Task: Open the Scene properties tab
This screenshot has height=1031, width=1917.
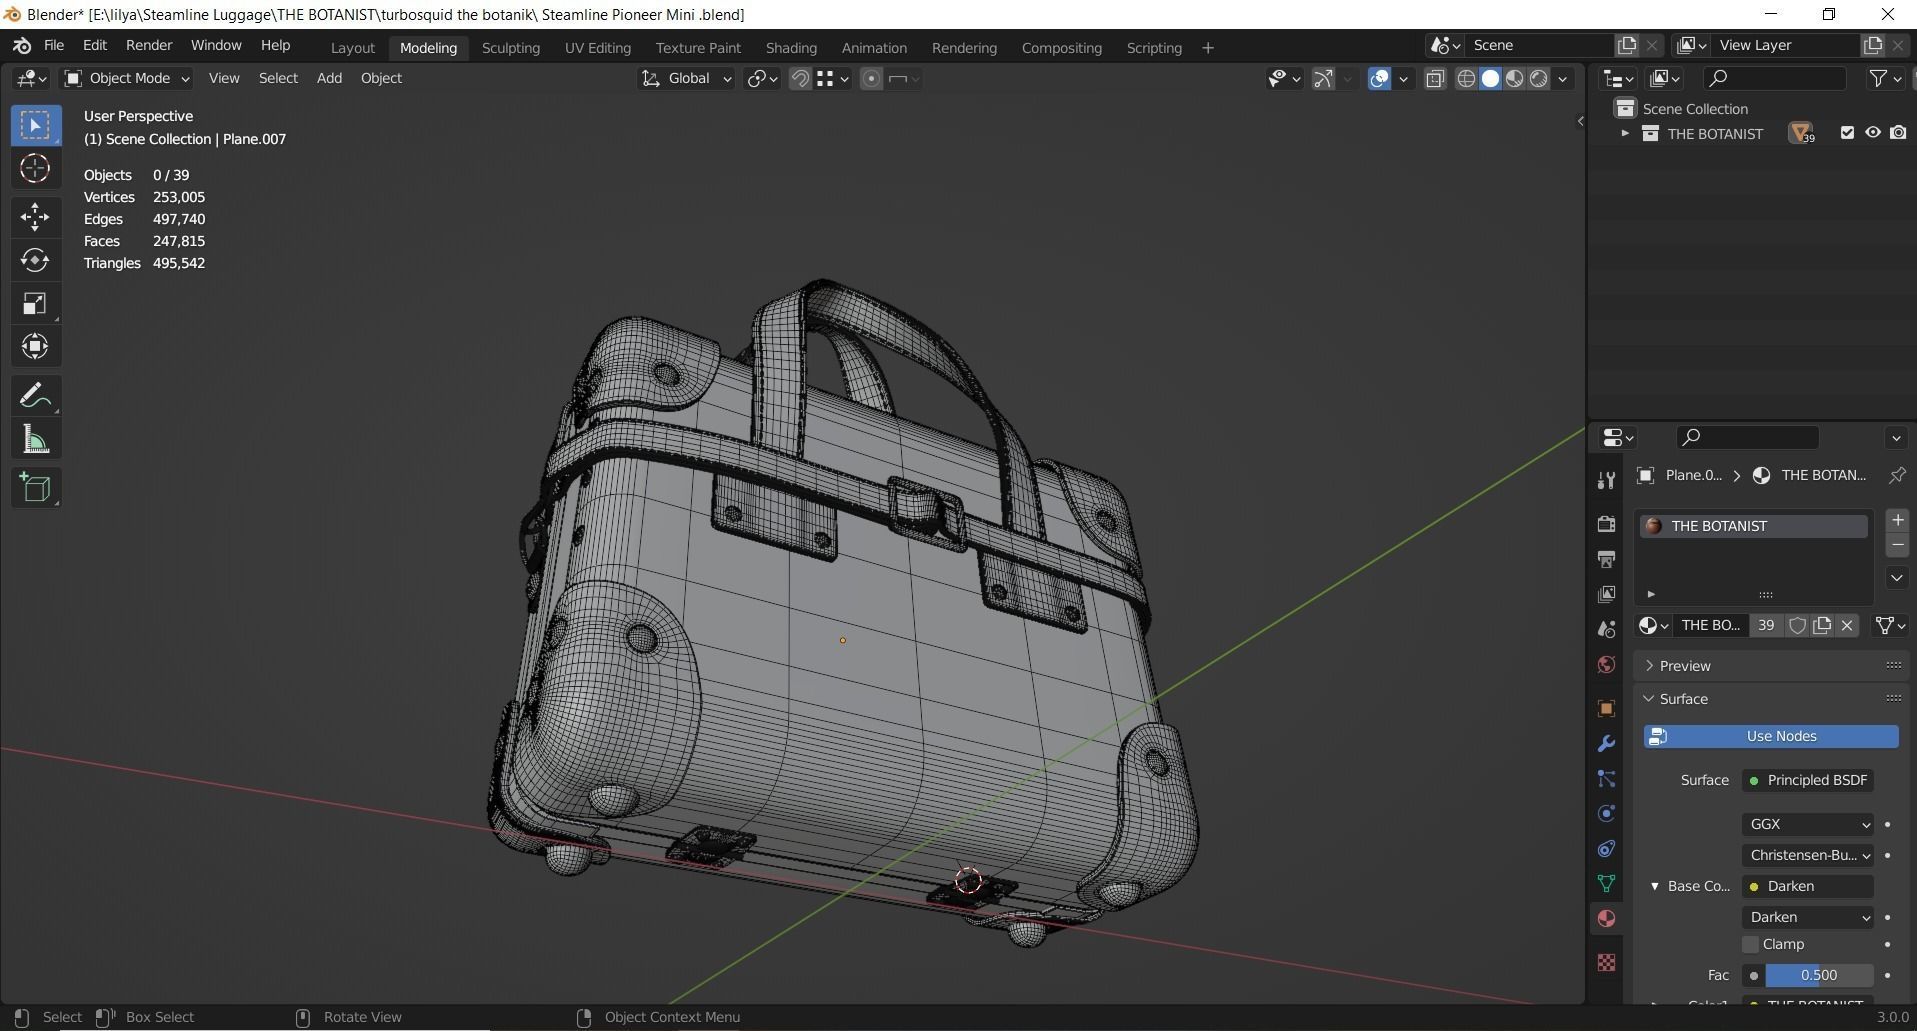Action: point(1606,629)
